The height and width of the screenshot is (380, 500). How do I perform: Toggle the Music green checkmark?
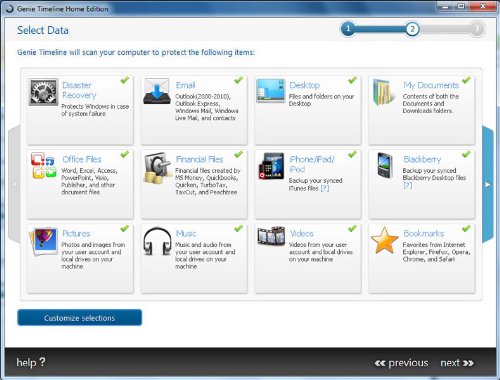click(x=238, y=228)
